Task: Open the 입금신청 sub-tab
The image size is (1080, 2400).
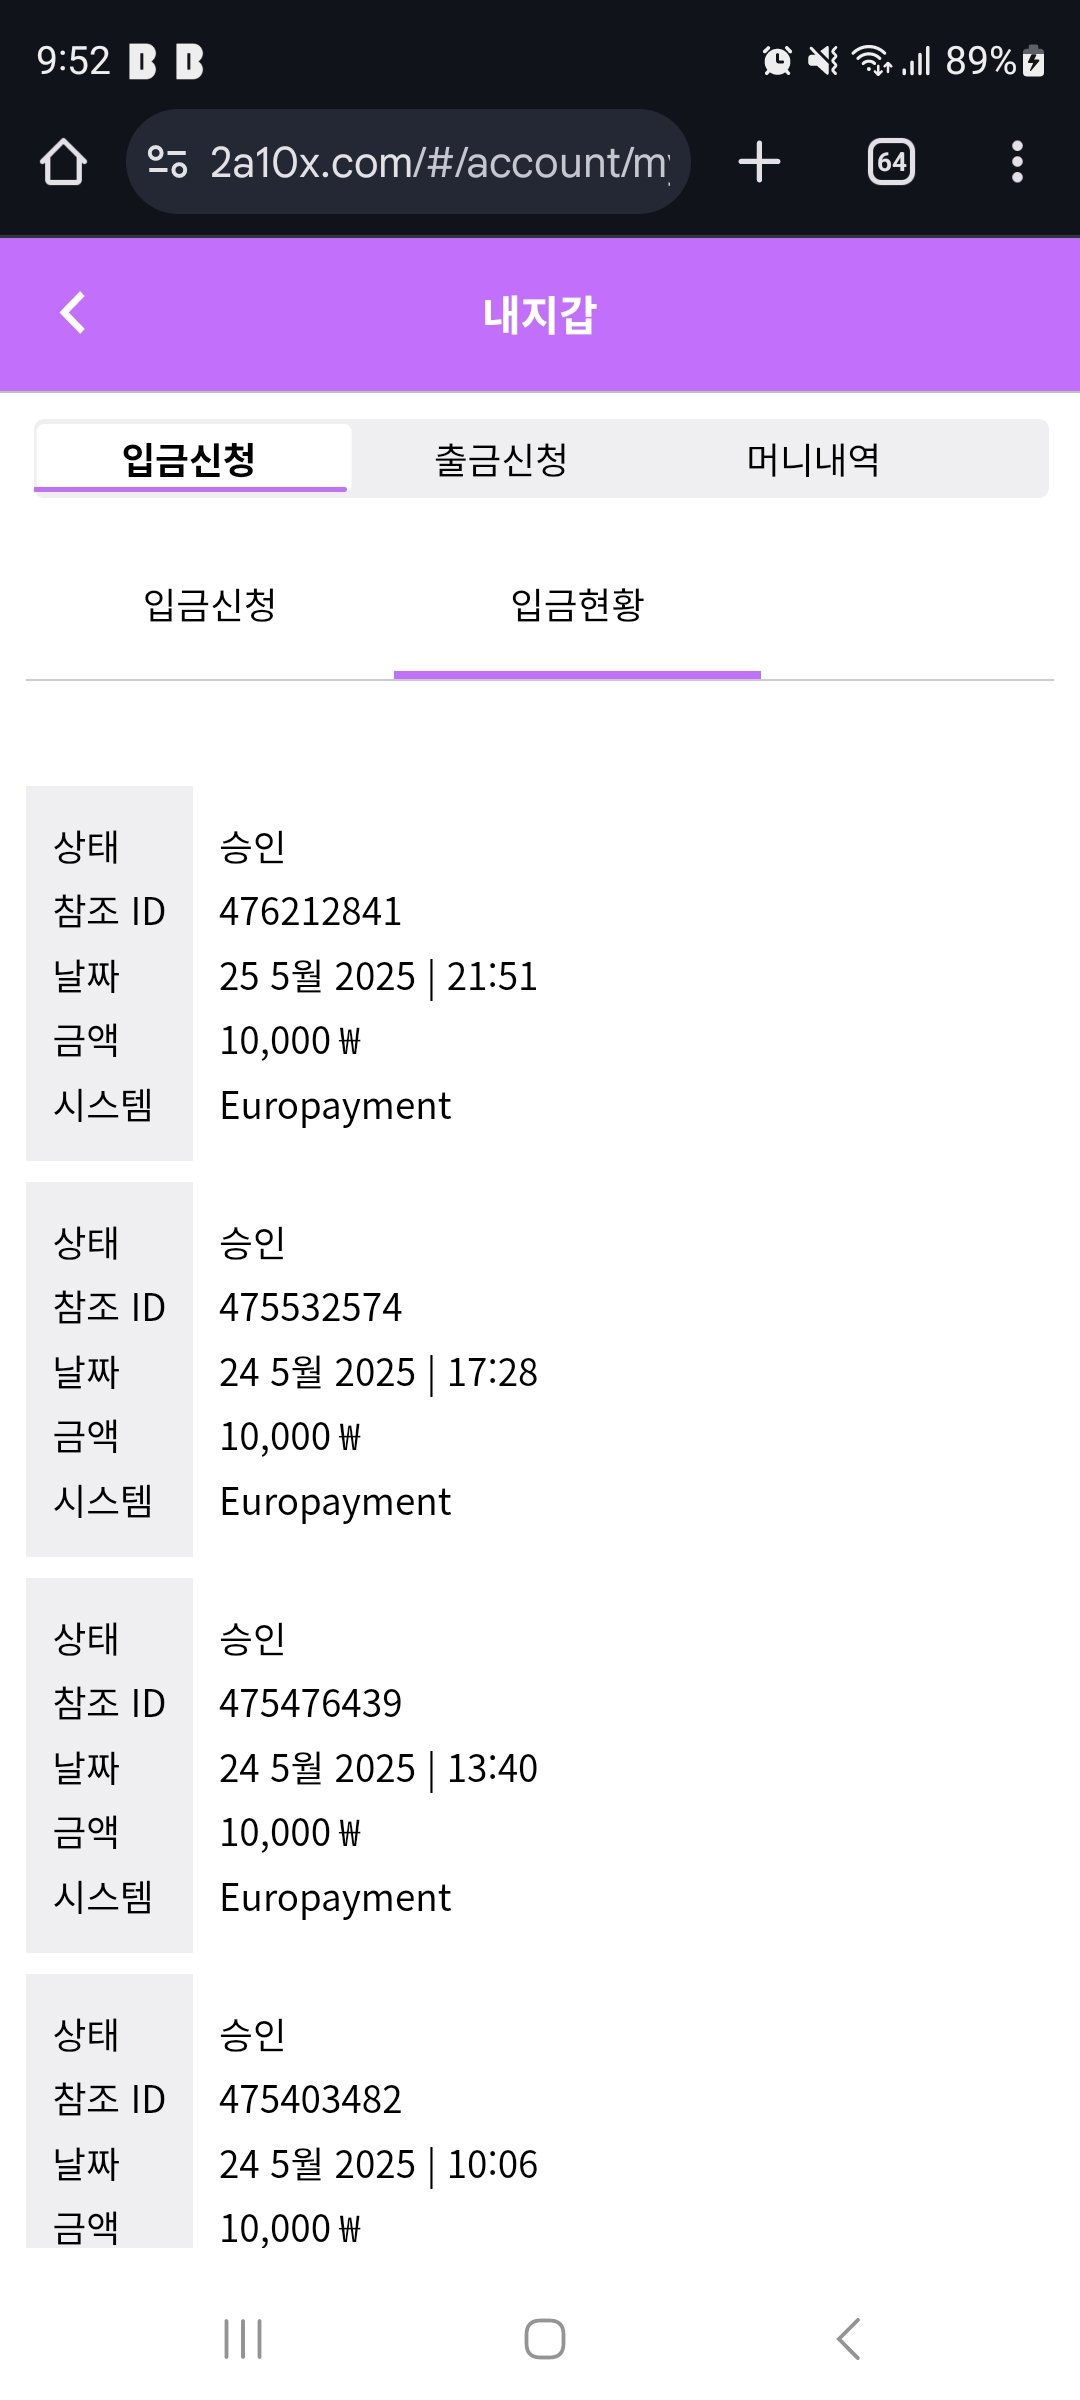Action: pos(210,605)
